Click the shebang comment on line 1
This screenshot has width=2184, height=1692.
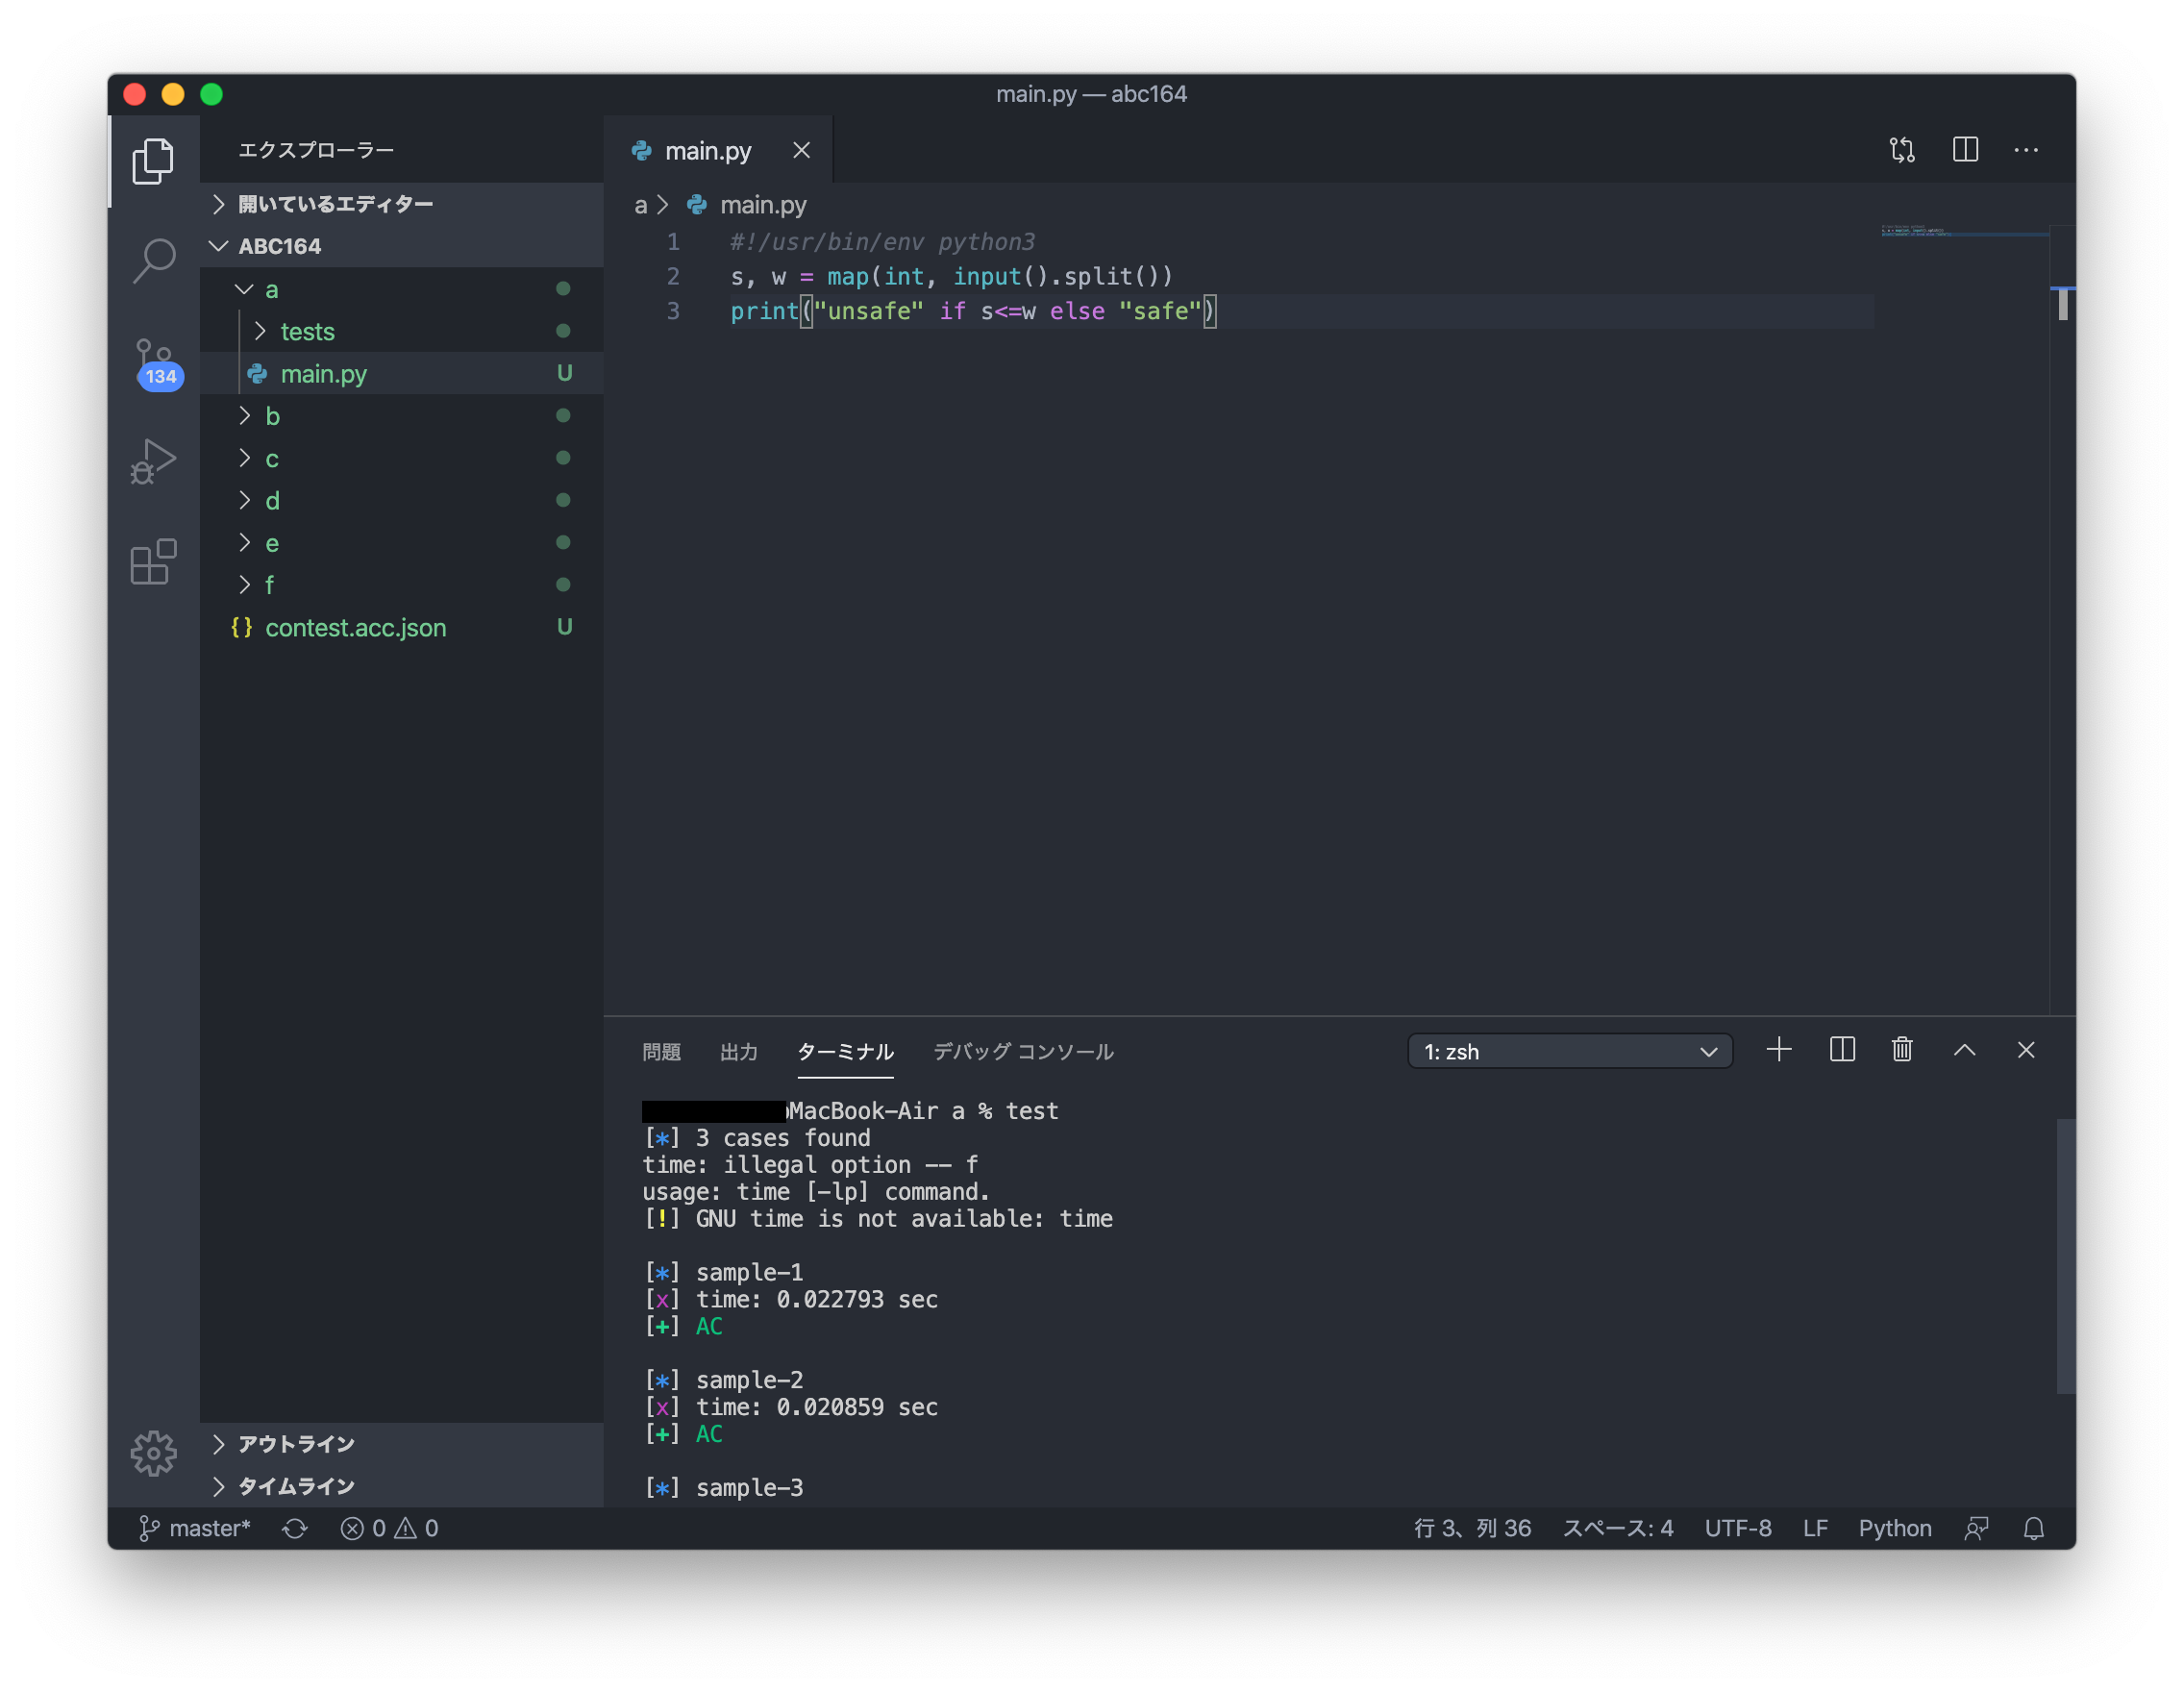point(882,242)
